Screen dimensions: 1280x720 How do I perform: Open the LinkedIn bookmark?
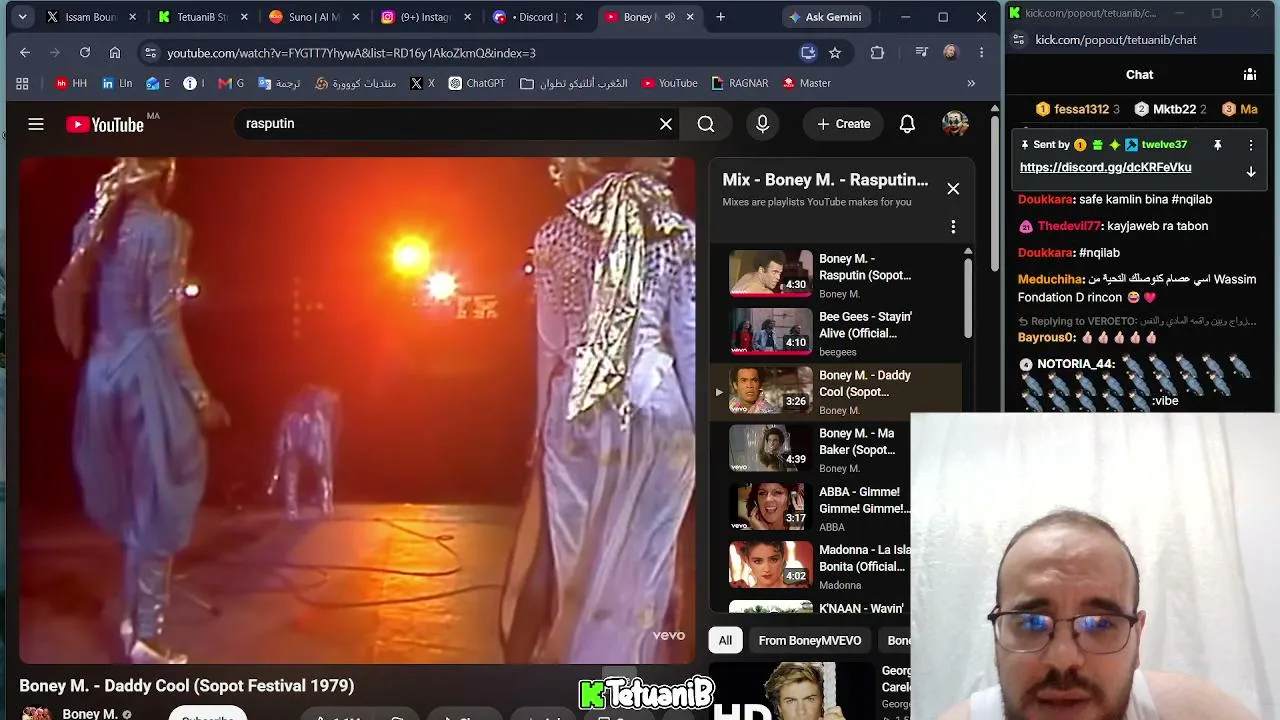pyautogui.click(x=117, y=84)
